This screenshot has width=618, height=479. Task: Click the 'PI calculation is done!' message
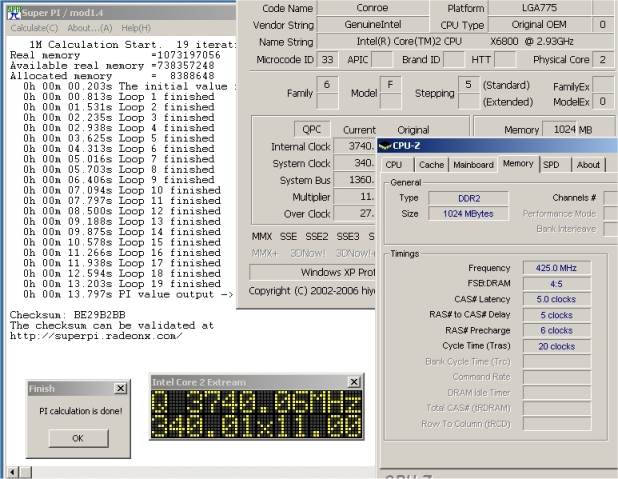tap(81, 411)
